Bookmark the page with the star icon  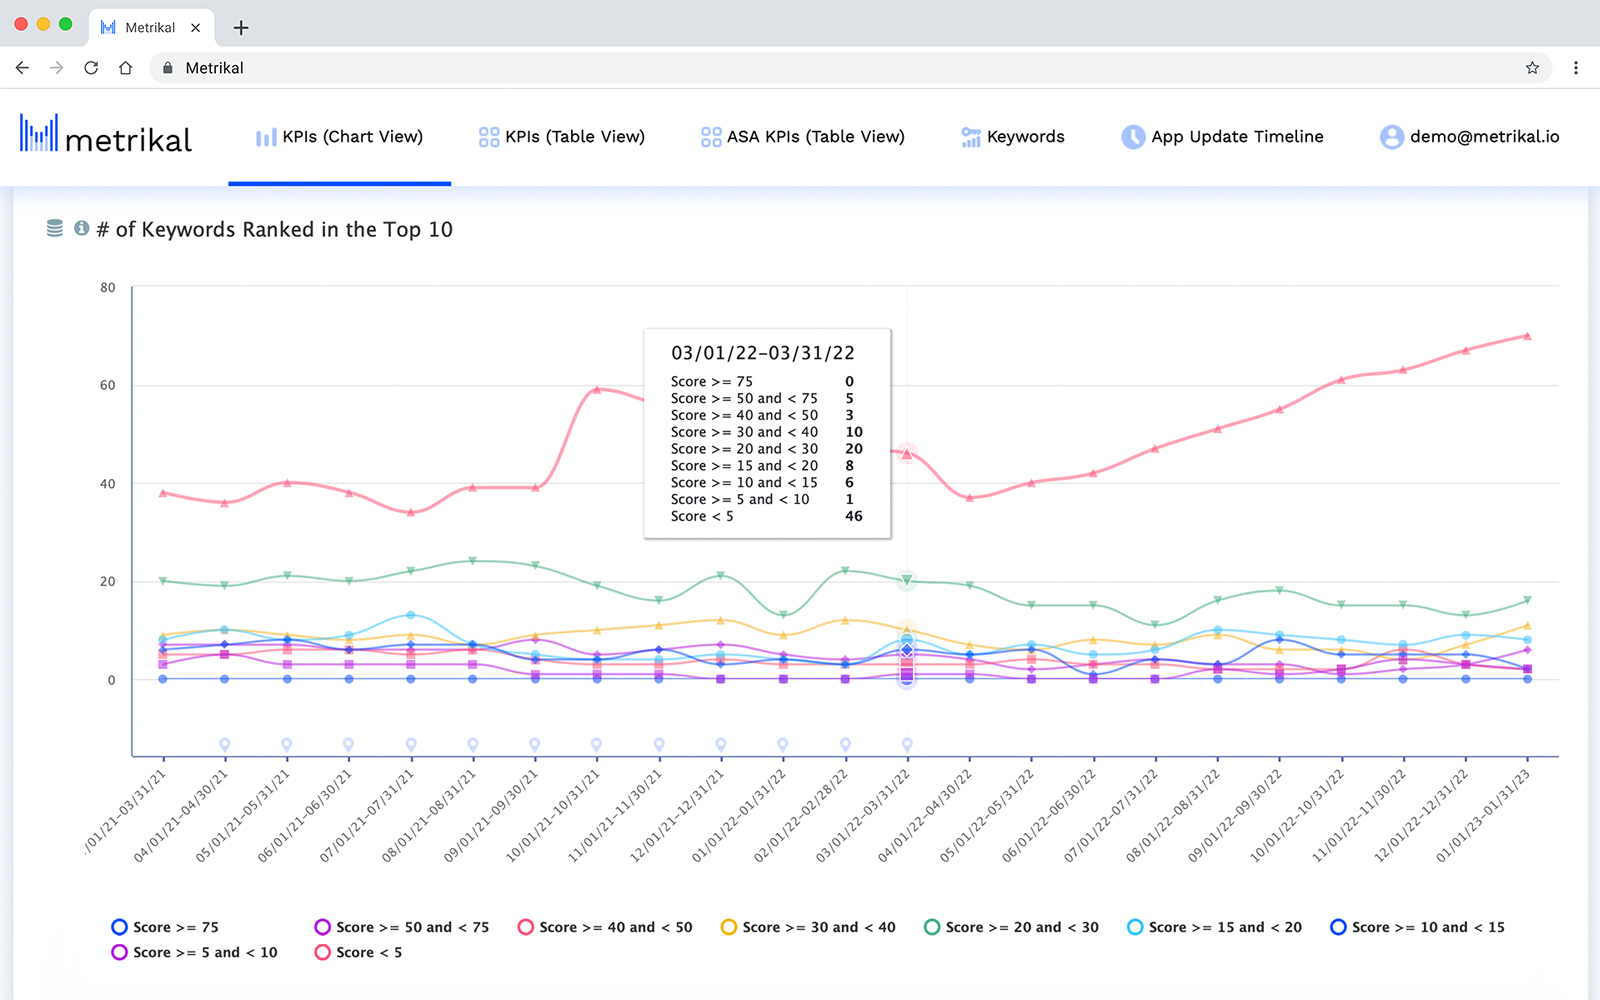click(1532, 68)
